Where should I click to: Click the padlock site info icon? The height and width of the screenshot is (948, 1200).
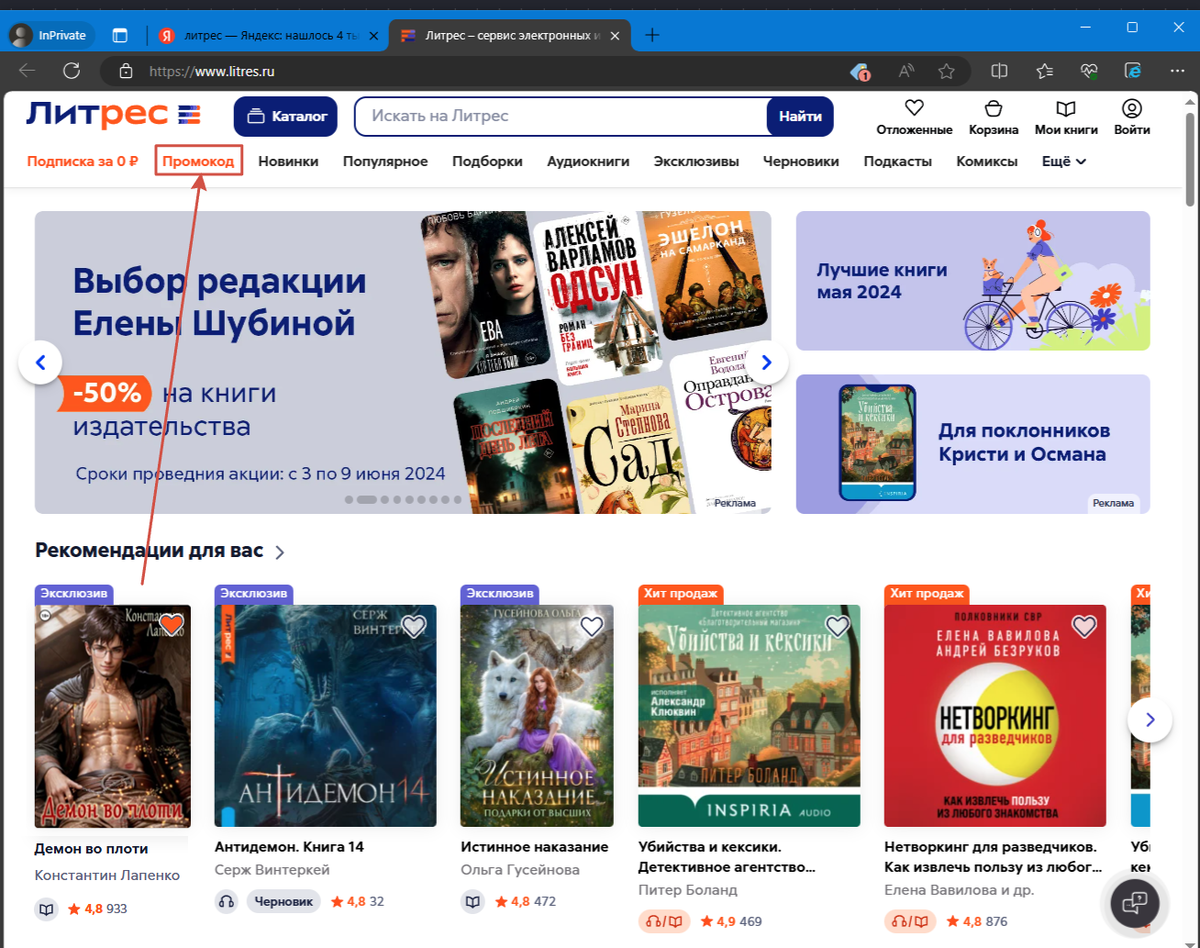point(126,71)
